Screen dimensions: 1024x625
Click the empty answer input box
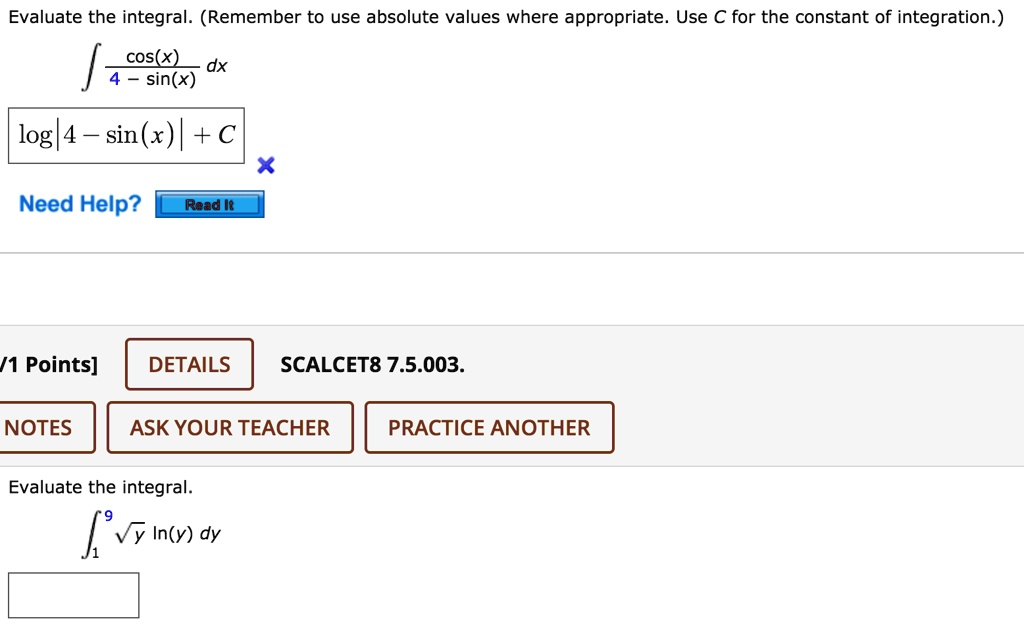click(x=73, y=594)
